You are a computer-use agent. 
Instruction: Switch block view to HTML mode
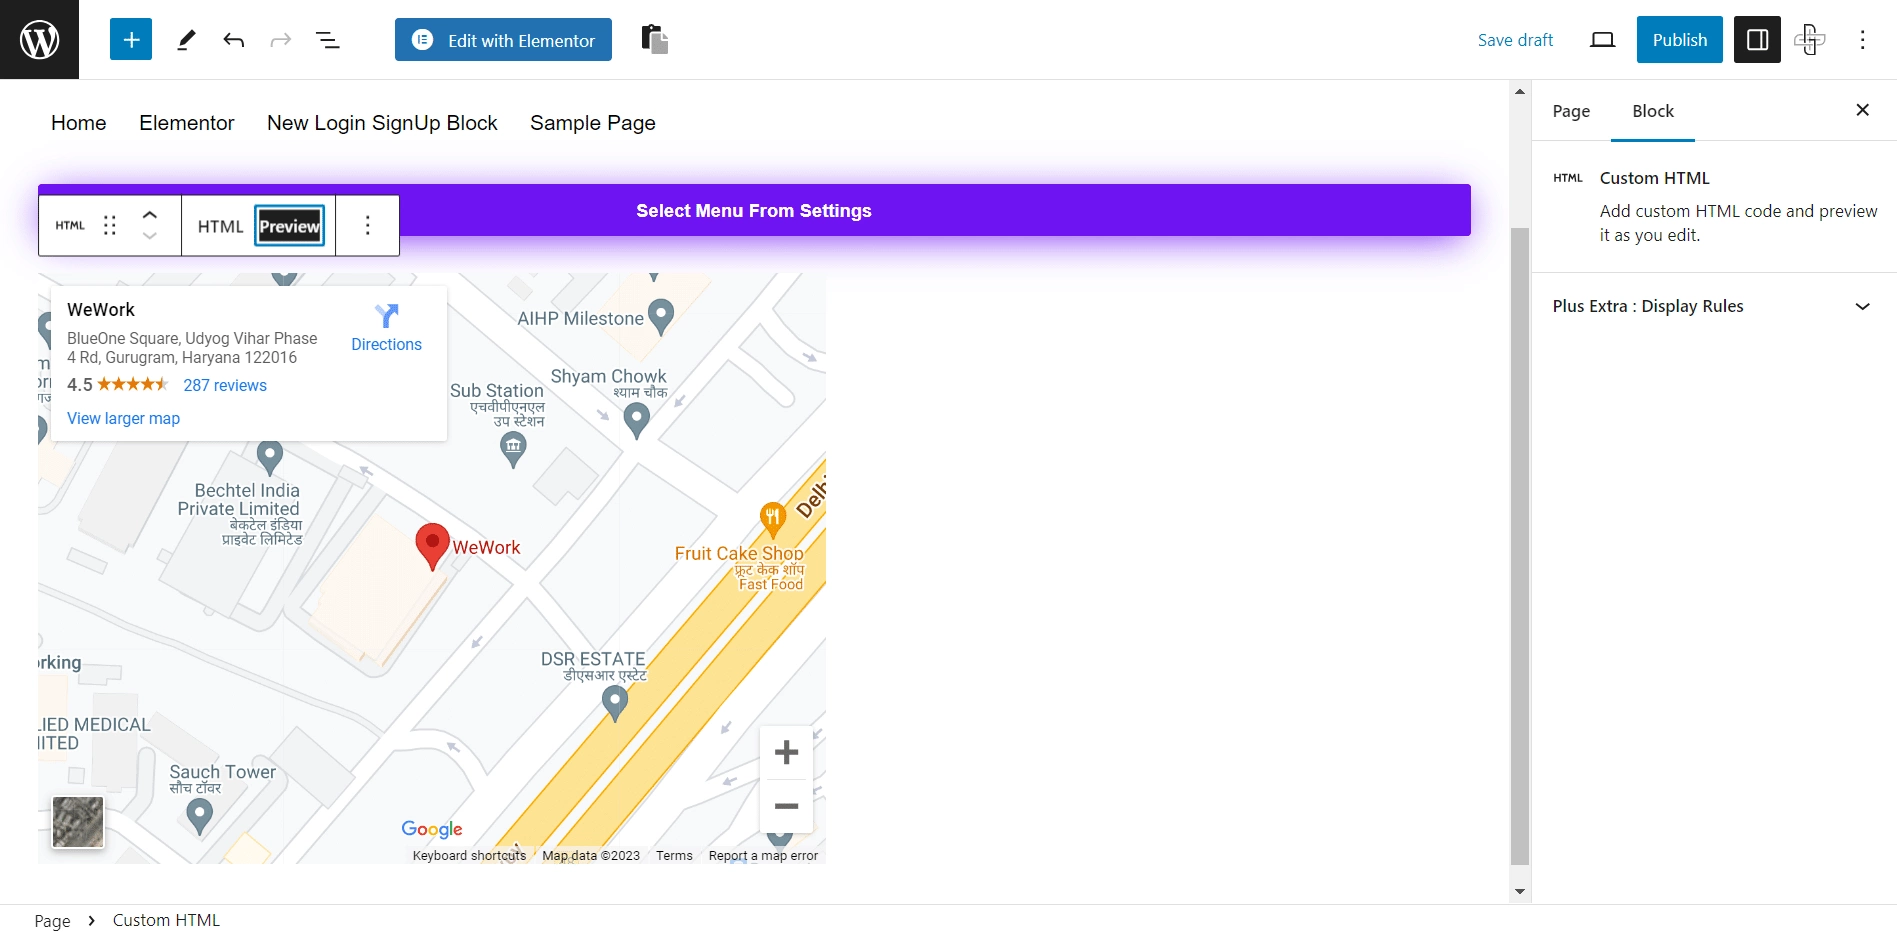220,226
